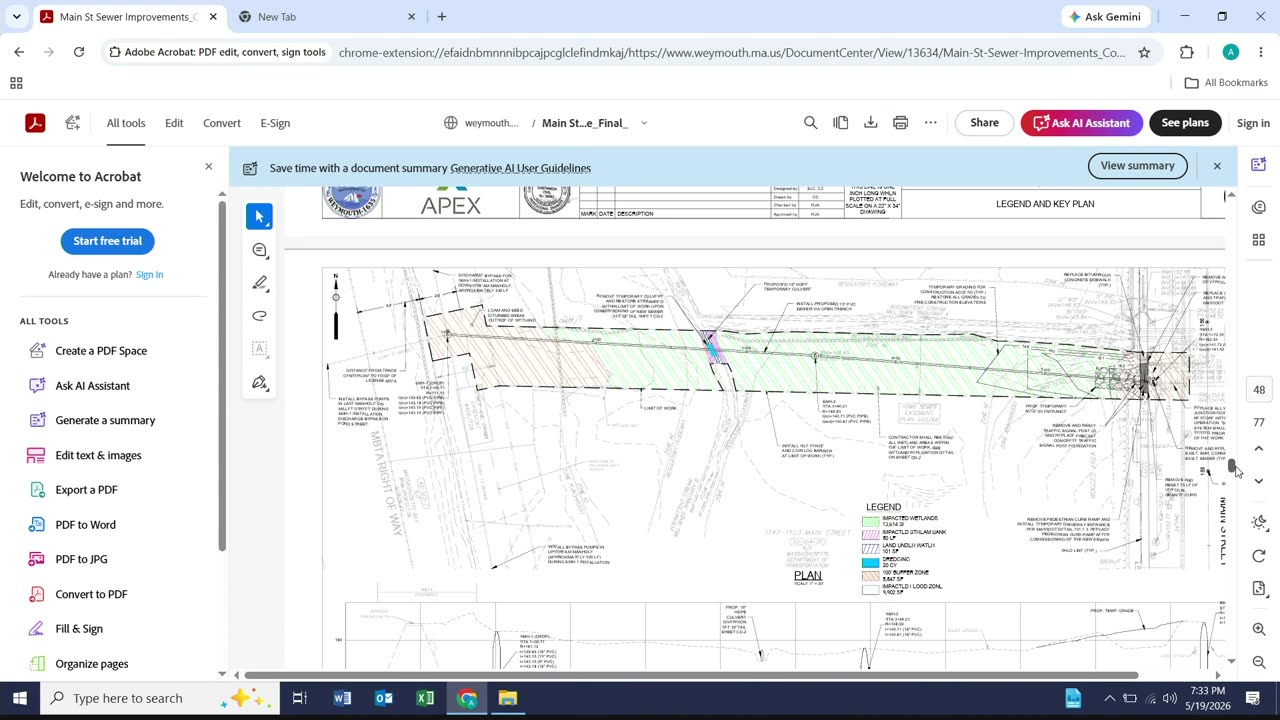Screen dimensions: 1280x720
Task: Open right rail AI assistant panel icon
Action: point(1258,164)
